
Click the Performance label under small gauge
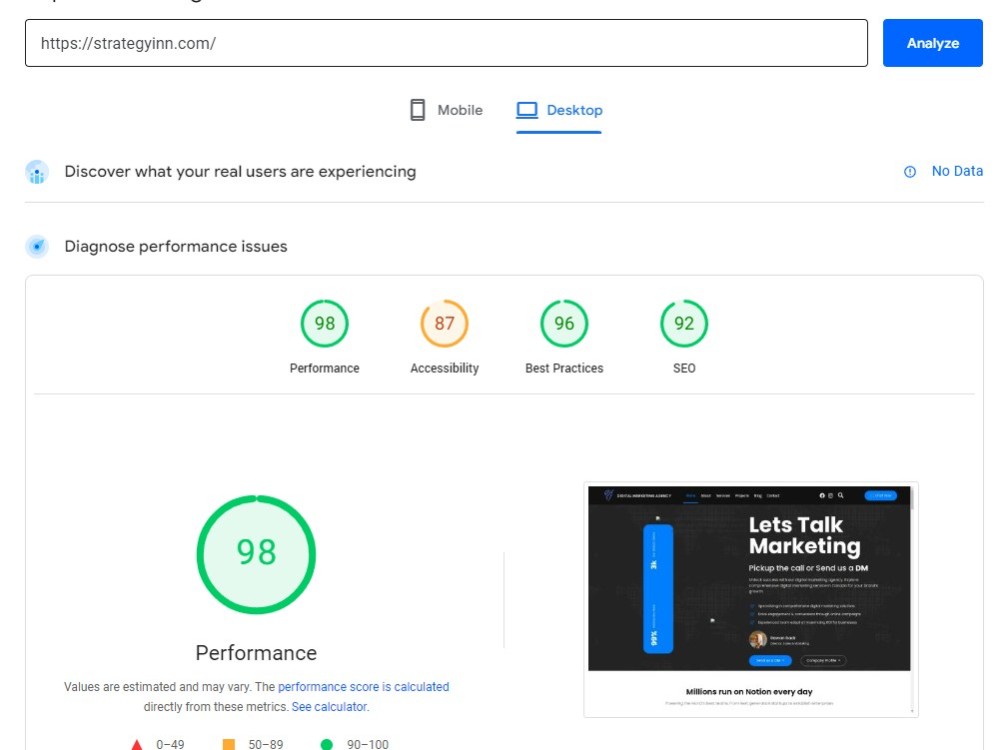tap(325, 368)
